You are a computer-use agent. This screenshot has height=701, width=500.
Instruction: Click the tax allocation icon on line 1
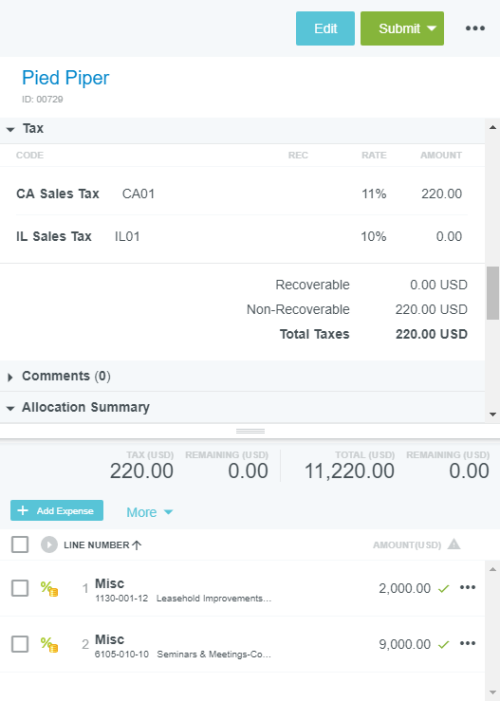[49, 588]
